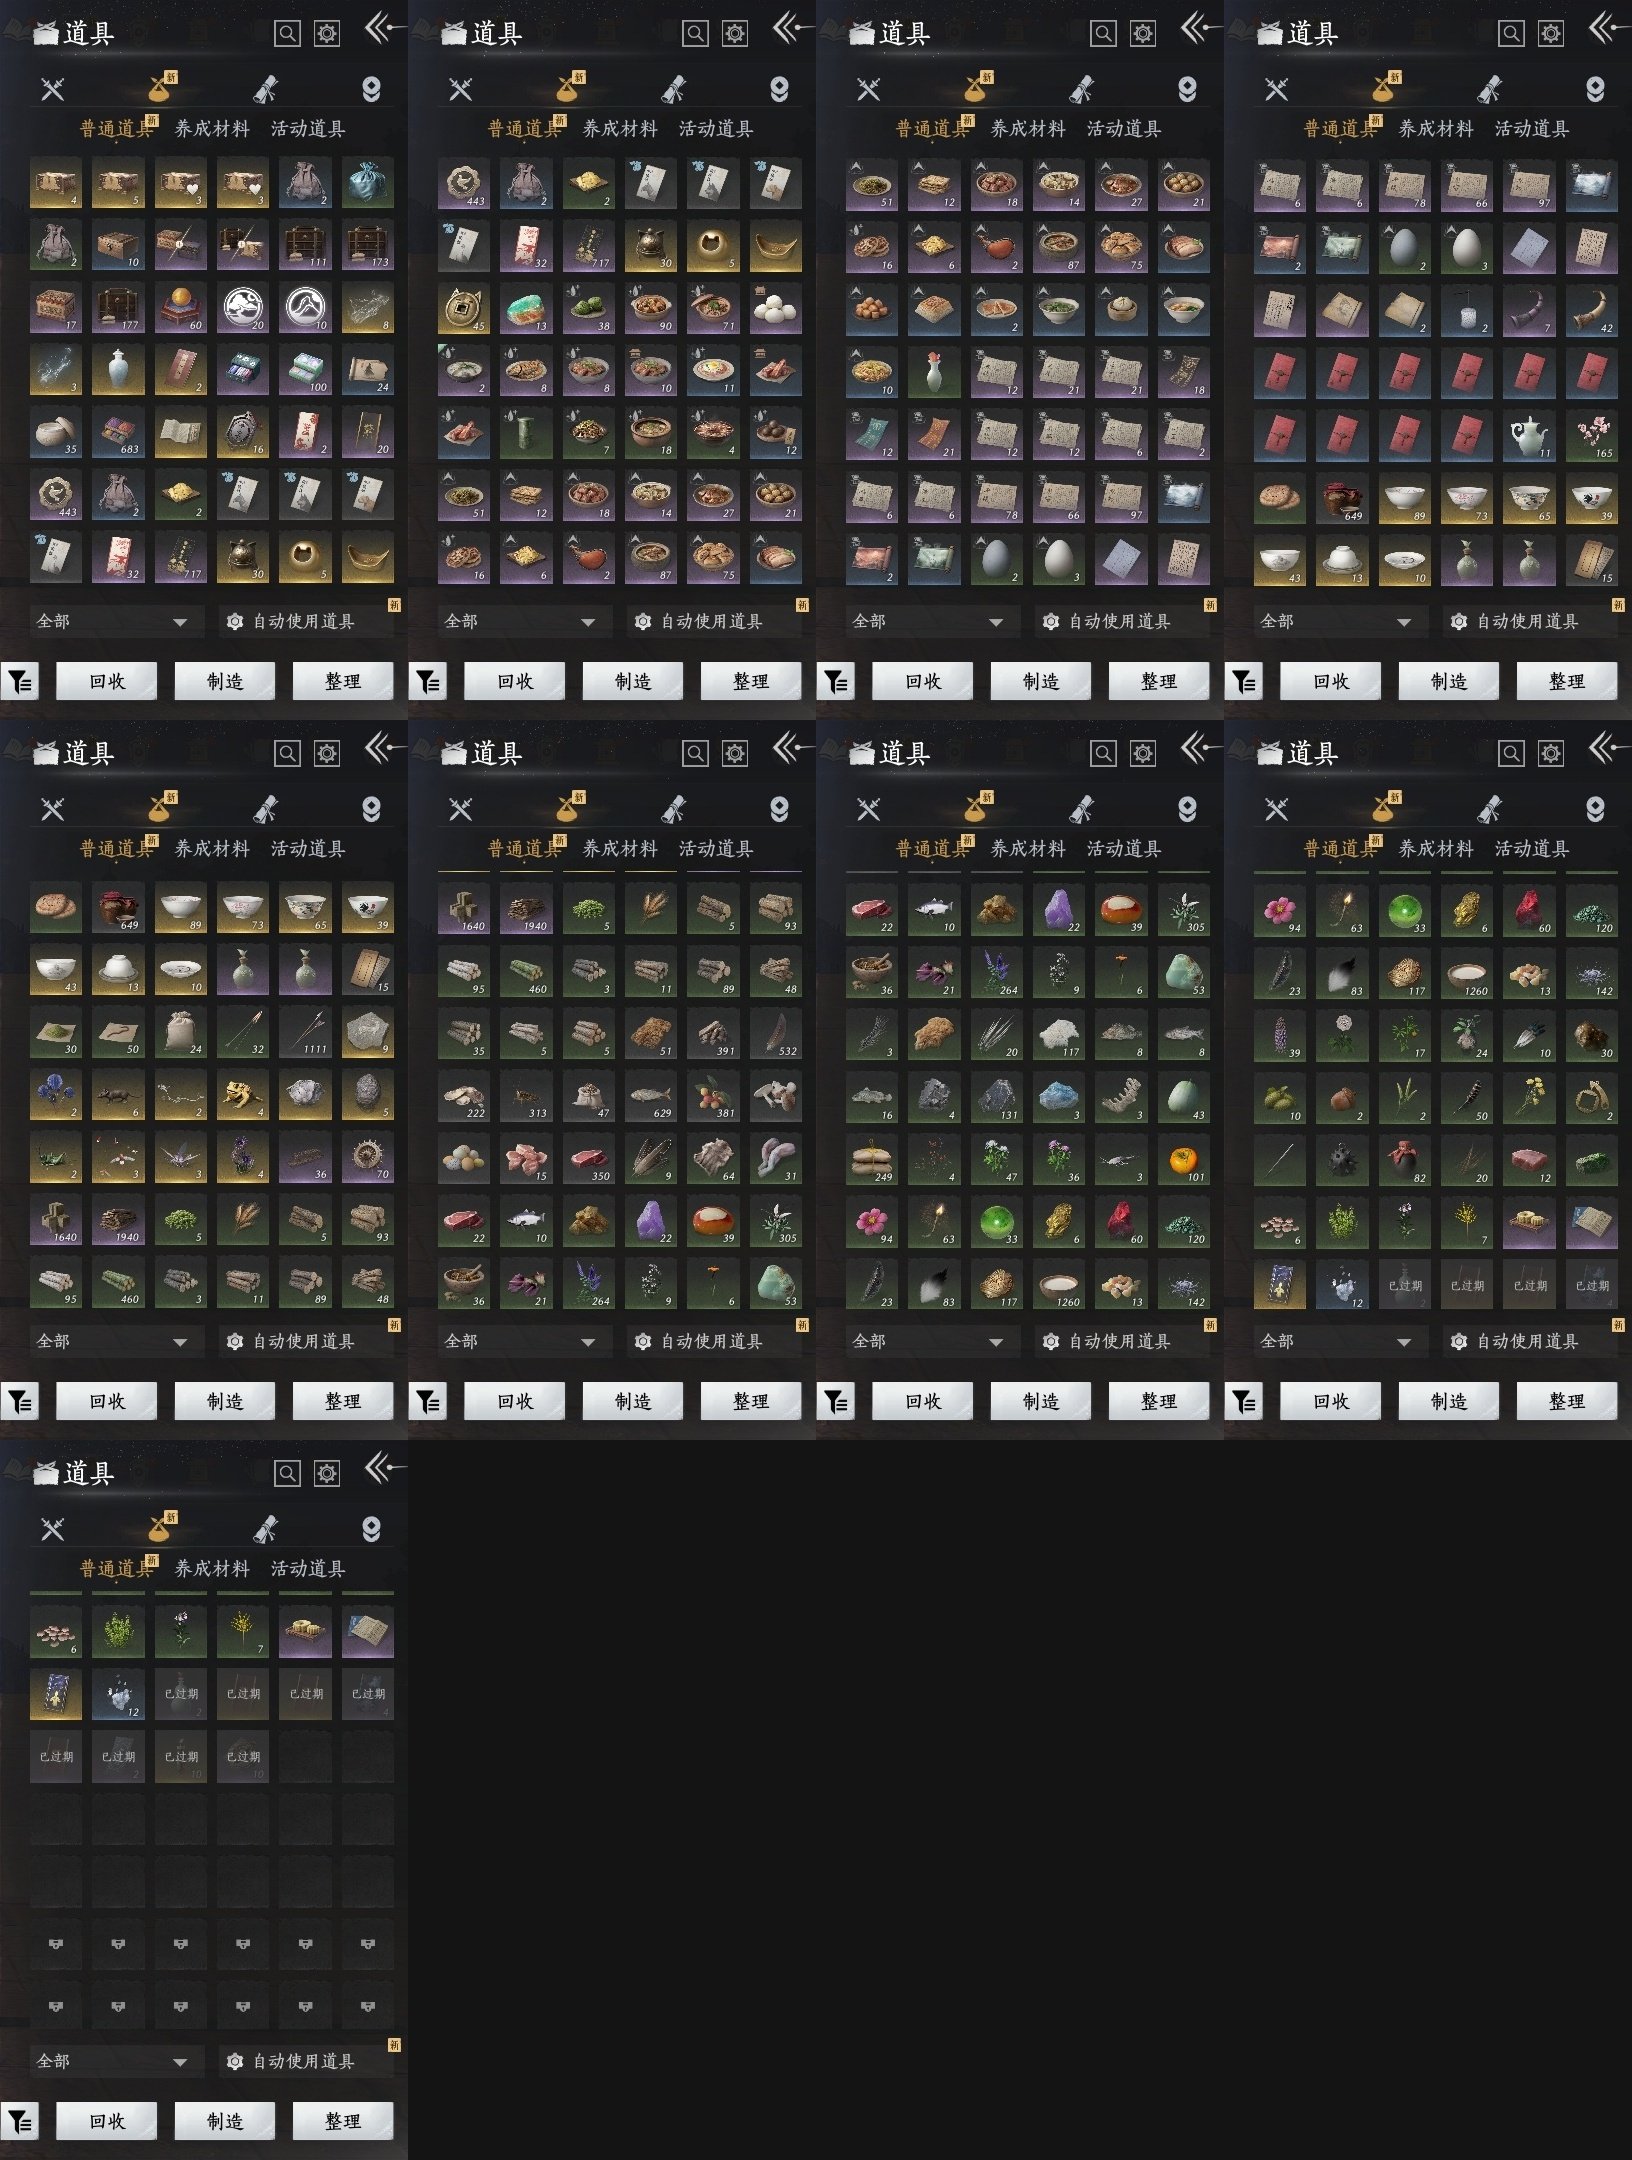Expand 全部 dropdown in the panel with locked slots
The width and height of the screenshot is (1632, 2160).
pyautogui.click(x=112, y=2061)
